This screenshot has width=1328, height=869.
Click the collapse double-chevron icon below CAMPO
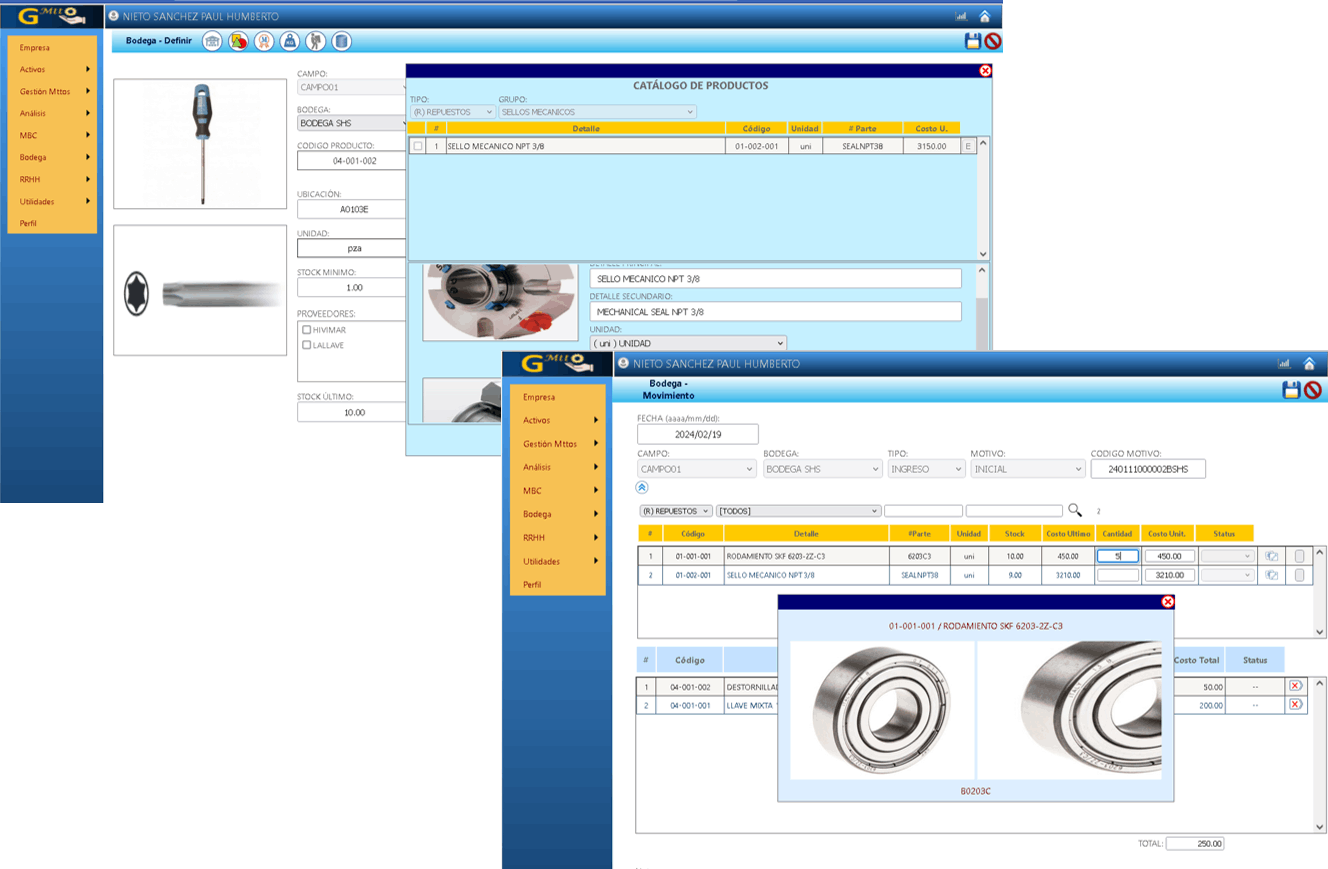pos(642,488)
